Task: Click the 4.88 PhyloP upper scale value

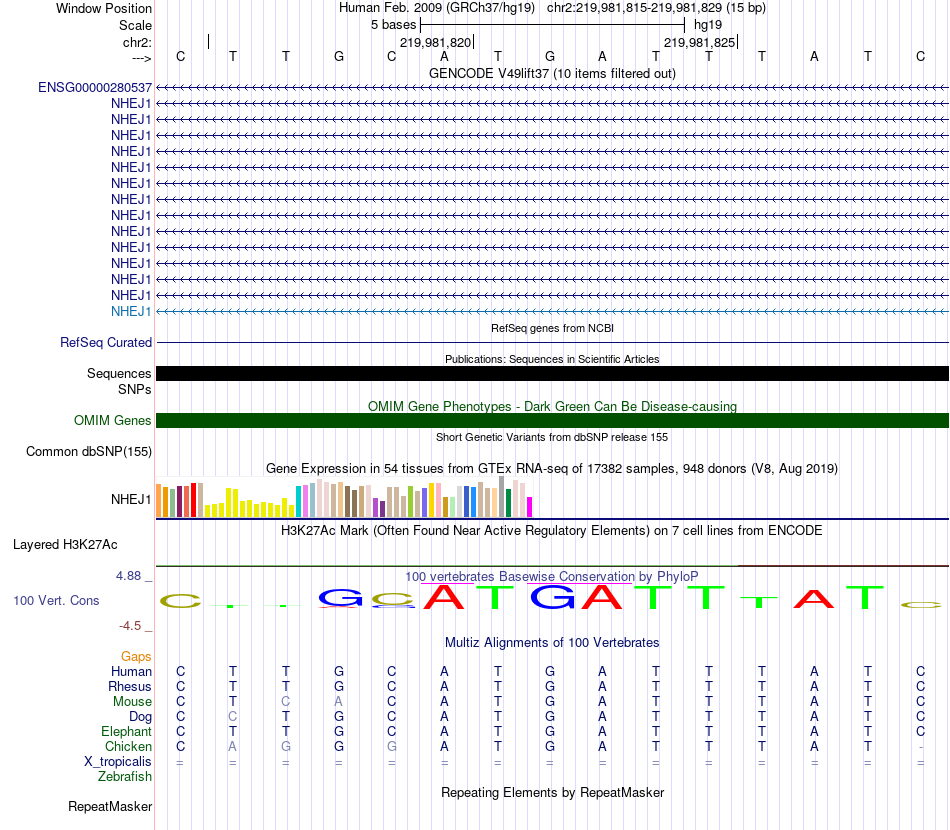Action: tap(128, 576)
